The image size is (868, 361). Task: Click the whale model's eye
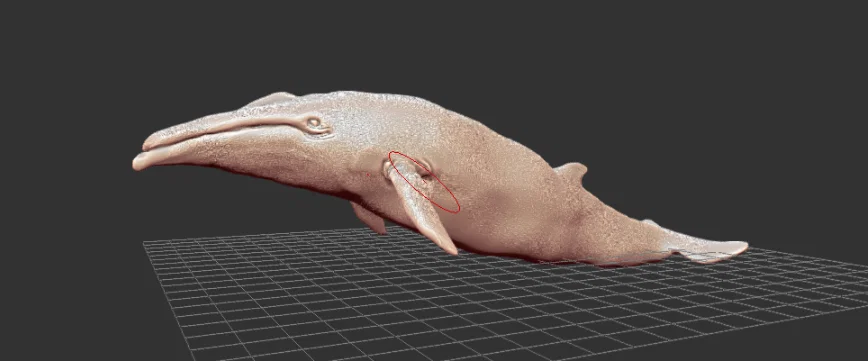314,123
